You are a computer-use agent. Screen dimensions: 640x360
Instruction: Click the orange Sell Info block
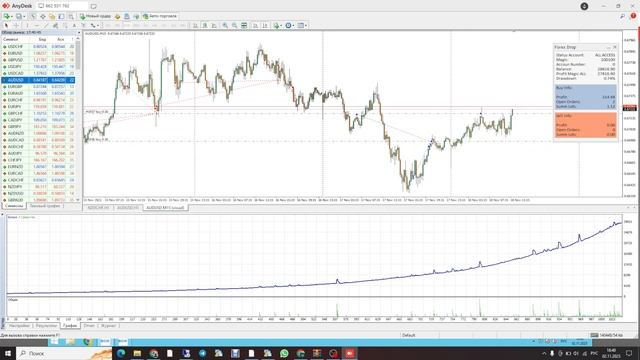coord(585,125)
